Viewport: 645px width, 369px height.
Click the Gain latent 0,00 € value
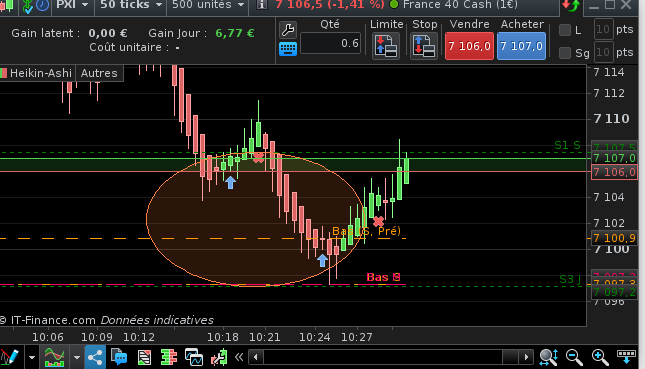click(108, 33)
